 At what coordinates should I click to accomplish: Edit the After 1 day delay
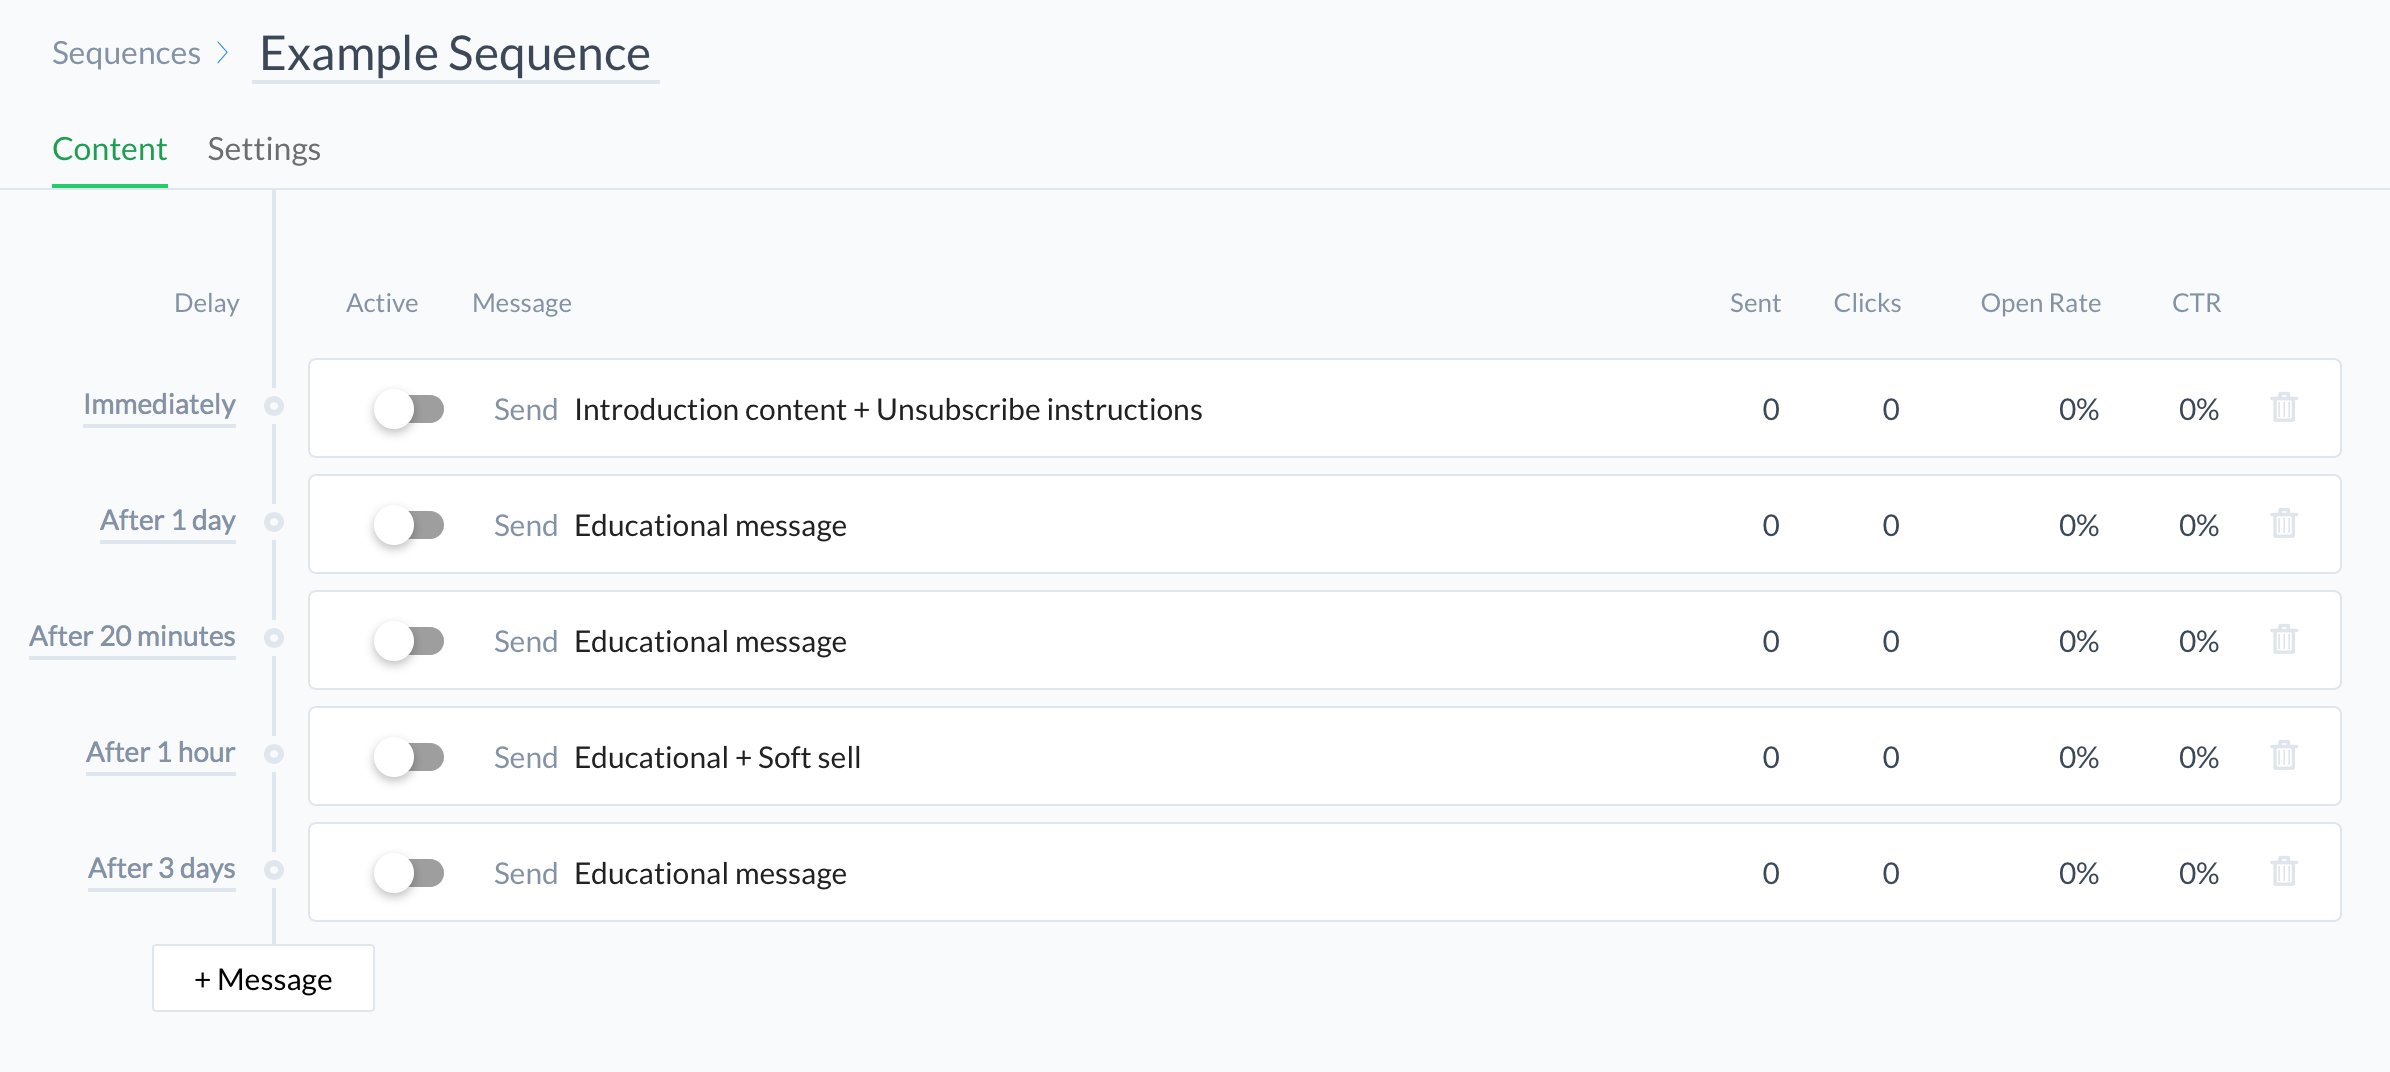[x=168, y=521]
